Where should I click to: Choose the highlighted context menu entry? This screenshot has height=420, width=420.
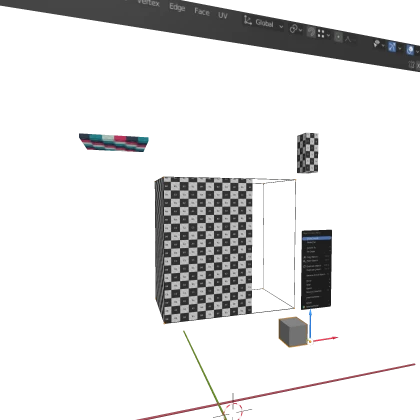[317, 238]
